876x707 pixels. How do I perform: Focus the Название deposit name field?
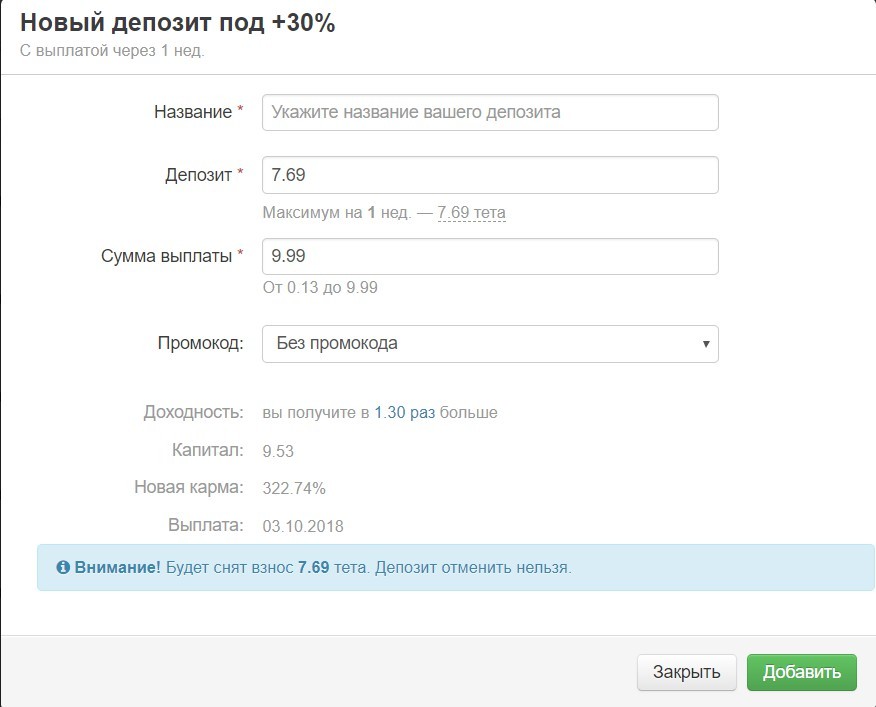pyautogui.click(x=489, y=112)
